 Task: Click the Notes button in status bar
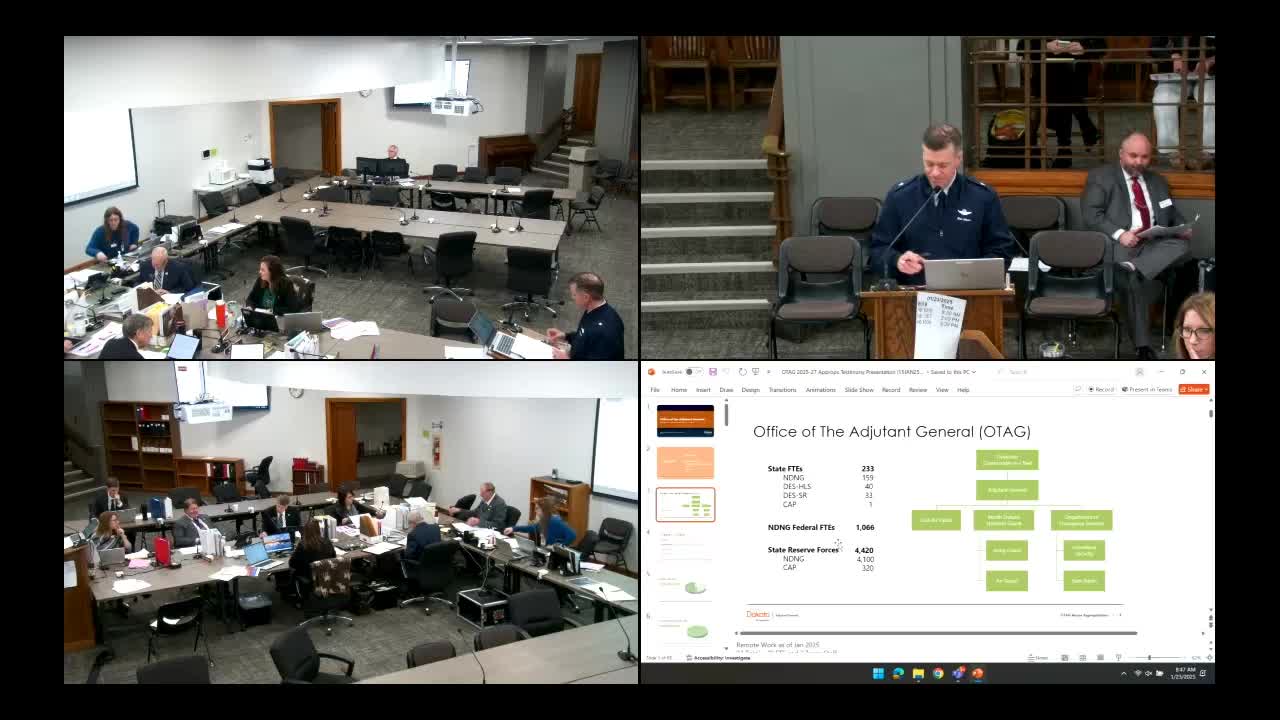pyautogui.click(x=1039, y=658)
